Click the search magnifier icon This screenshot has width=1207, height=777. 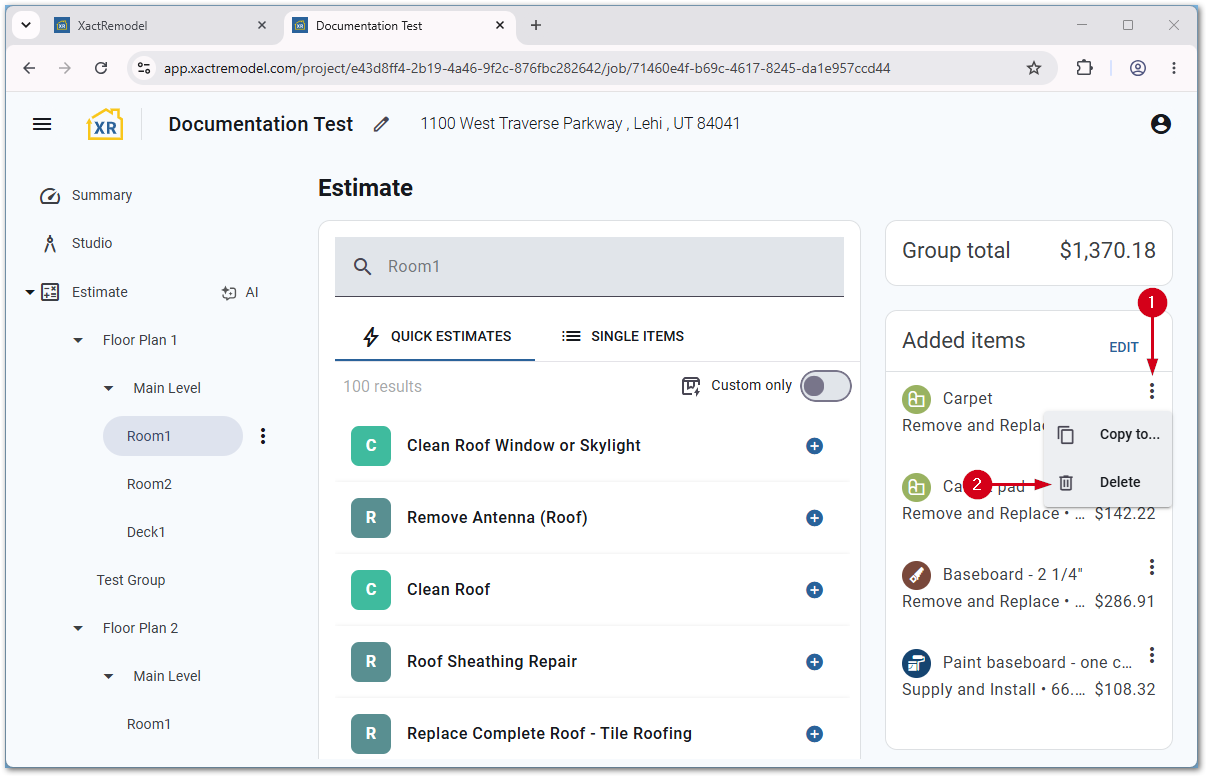coord(362,266)
